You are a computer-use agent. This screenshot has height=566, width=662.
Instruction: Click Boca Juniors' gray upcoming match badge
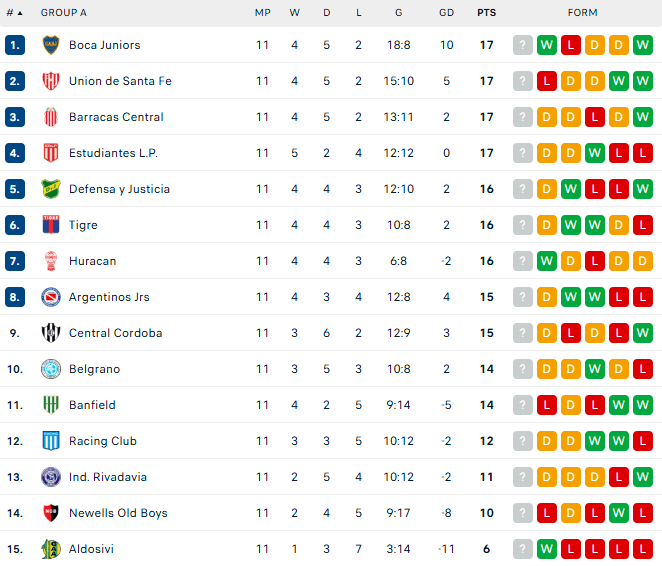point(523,45)
